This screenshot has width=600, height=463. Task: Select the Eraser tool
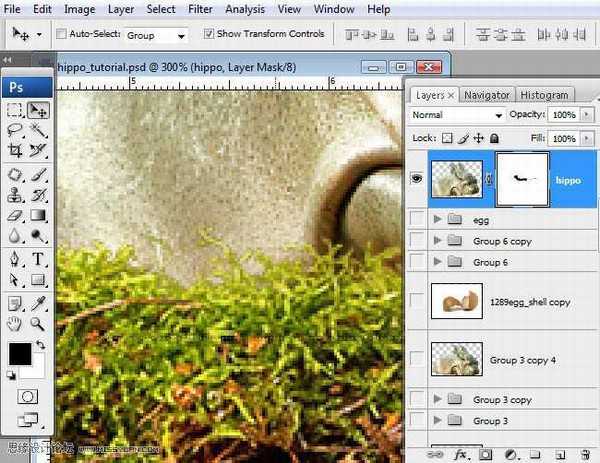pos(15,215)
